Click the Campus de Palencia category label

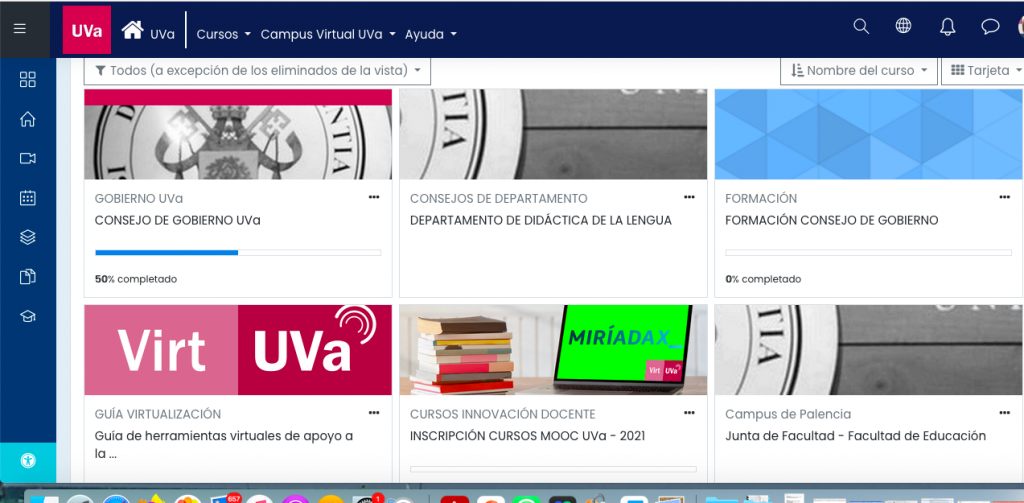tap(788, 414)
